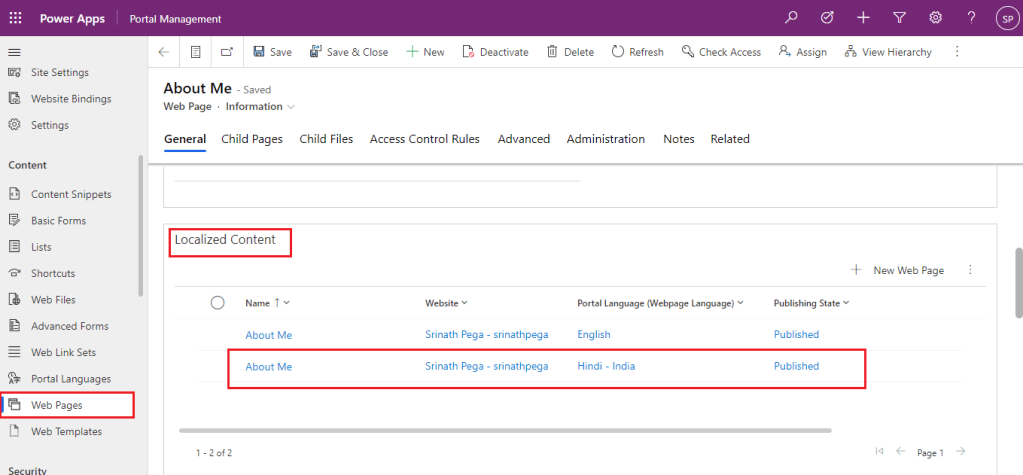Screen dimensions: 1023x475
Task: Select Web Templates in the sidebar
Action: click(66, 432)
